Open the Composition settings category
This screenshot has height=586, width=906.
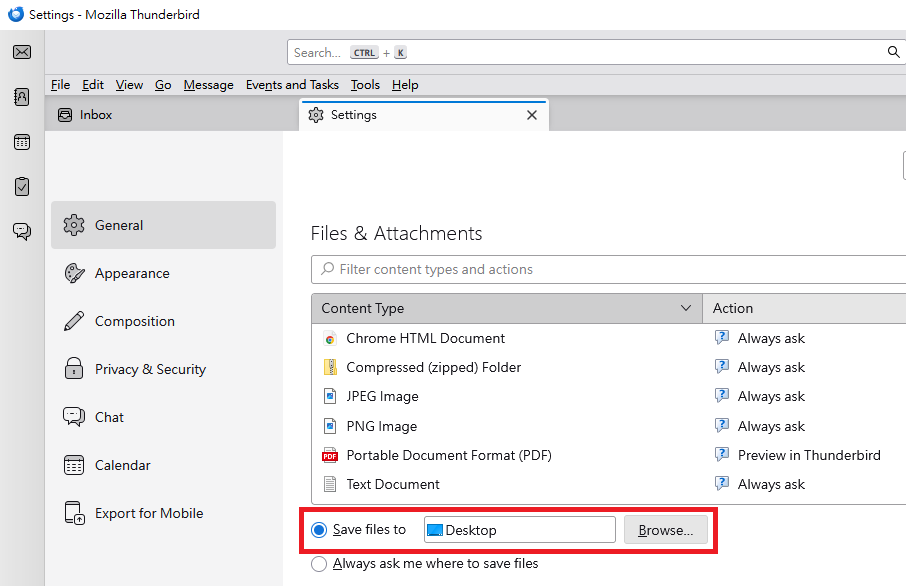134,321
